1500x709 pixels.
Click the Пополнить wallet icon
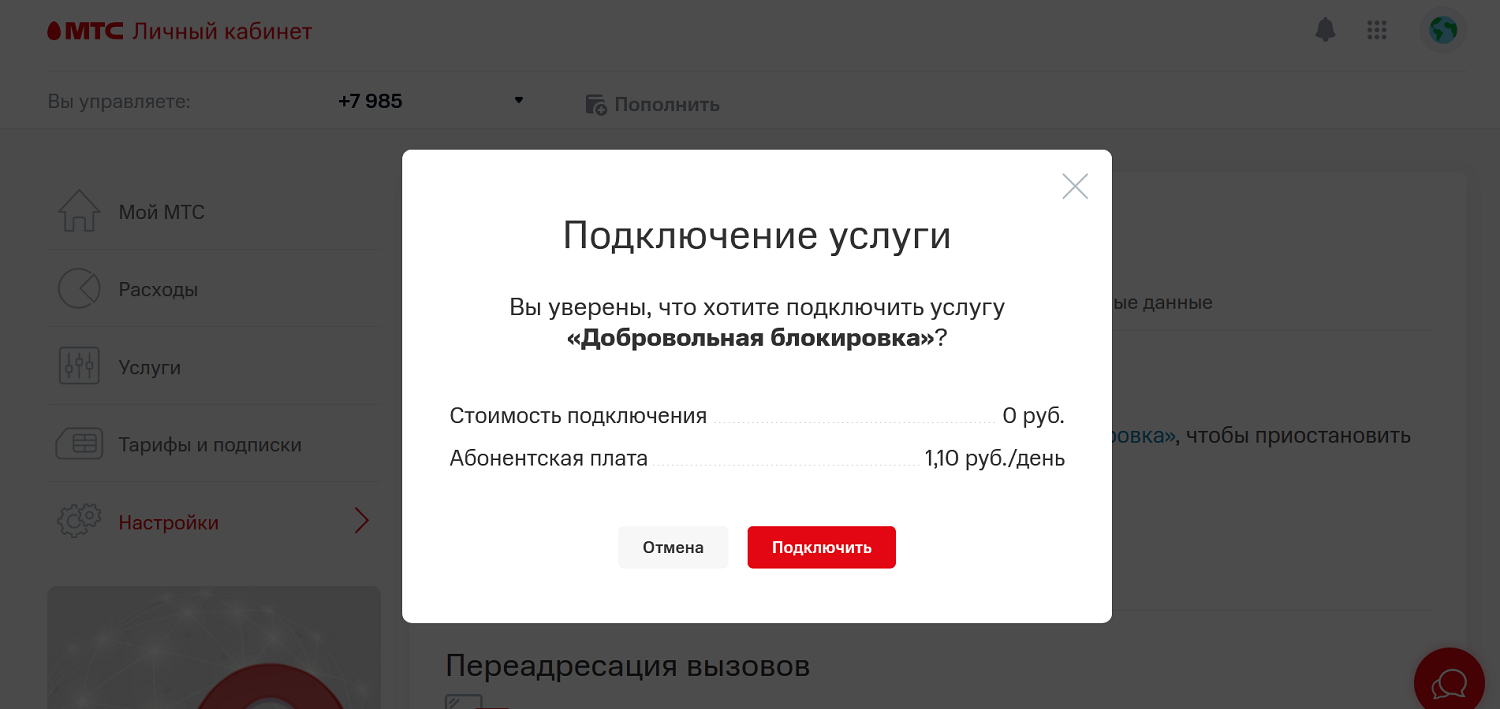[596, 104]
